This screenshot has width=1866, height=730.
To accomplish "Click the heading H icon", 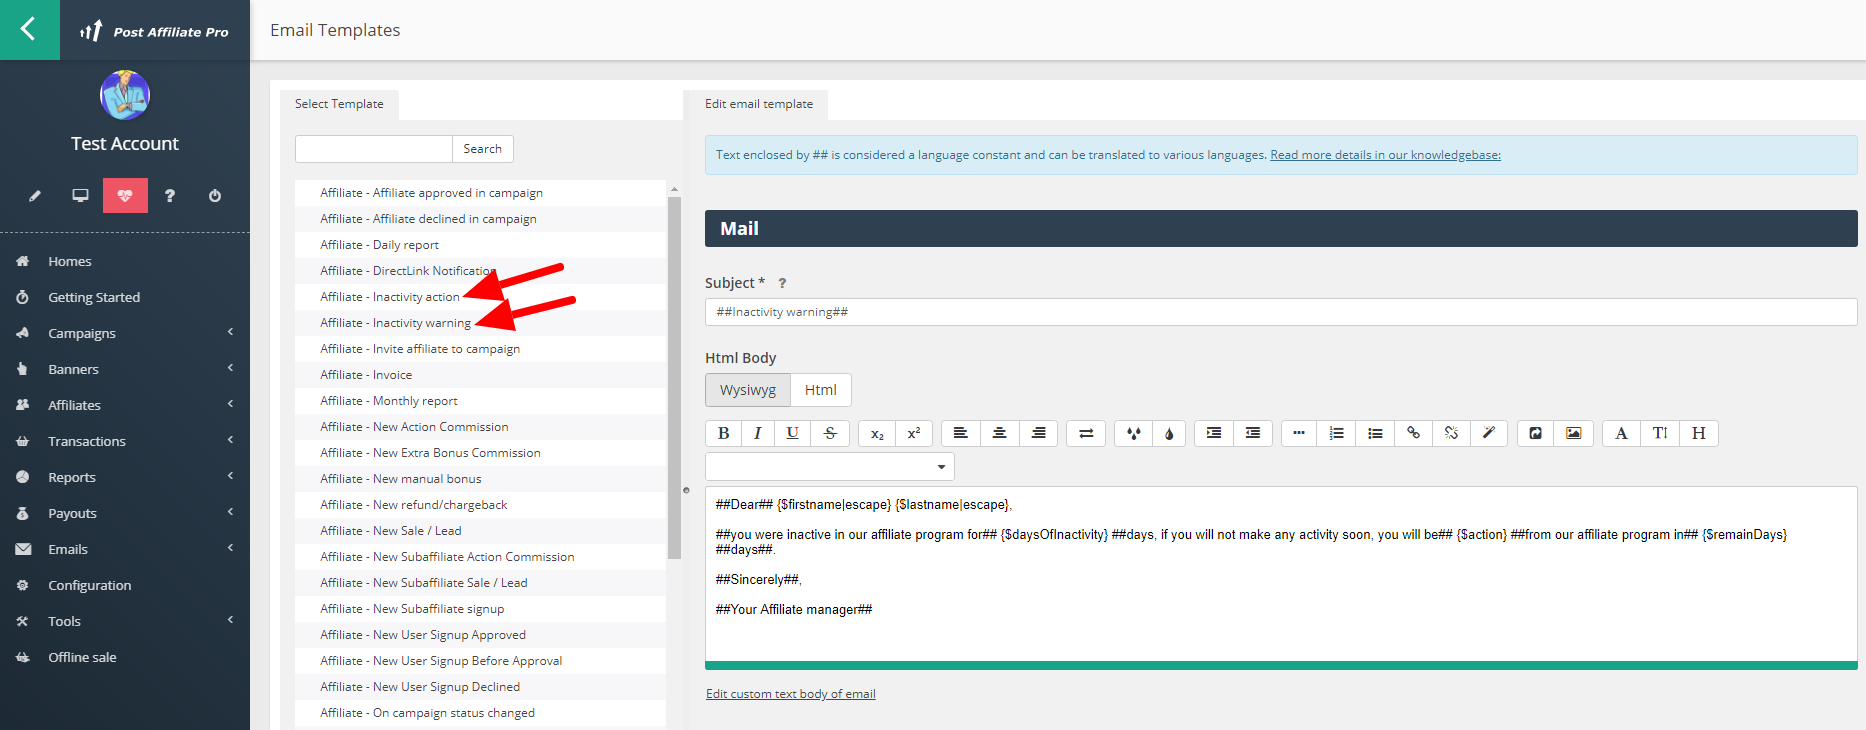I will pos(1698,433).
